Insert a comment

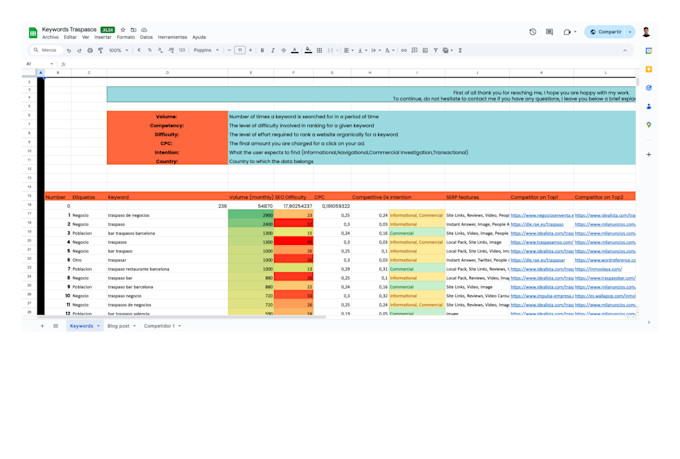click(x=415, y=50)
